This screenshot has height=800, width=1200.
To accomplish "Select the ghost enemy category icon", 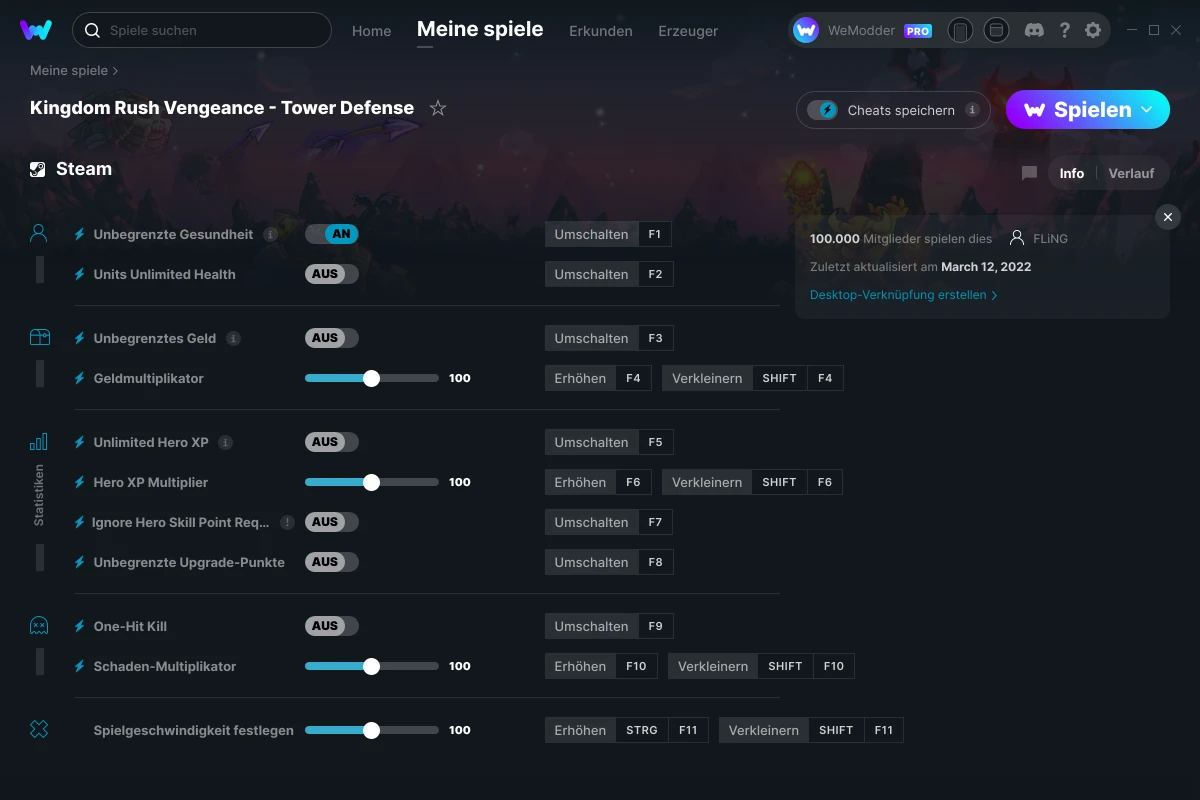I will (x=39, y=626).
